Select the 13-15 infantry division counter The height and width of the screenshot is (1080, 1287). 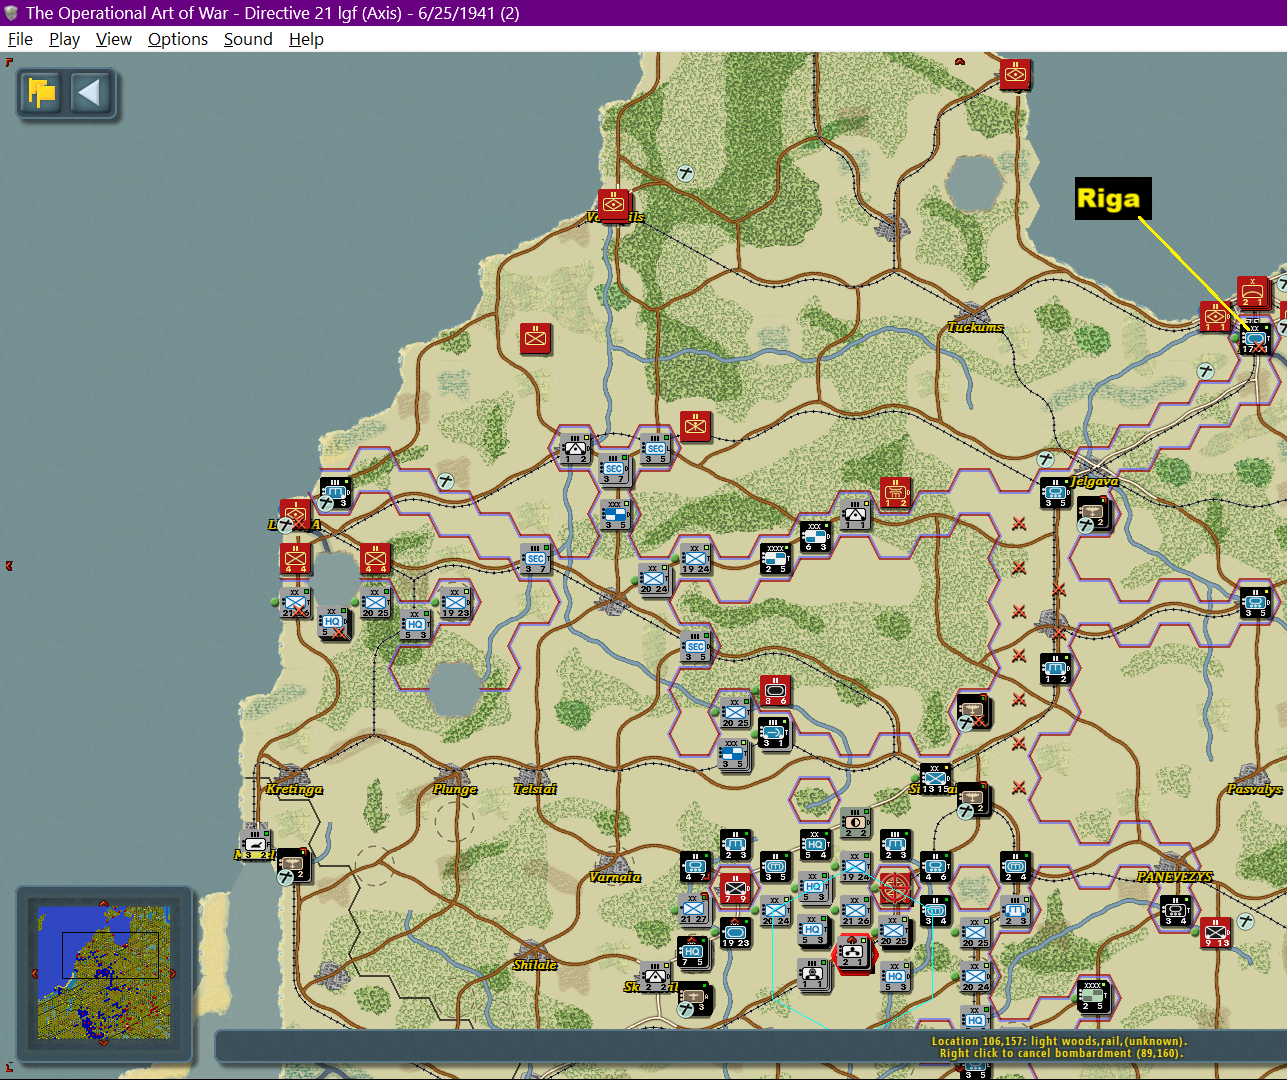coord(936,779)
